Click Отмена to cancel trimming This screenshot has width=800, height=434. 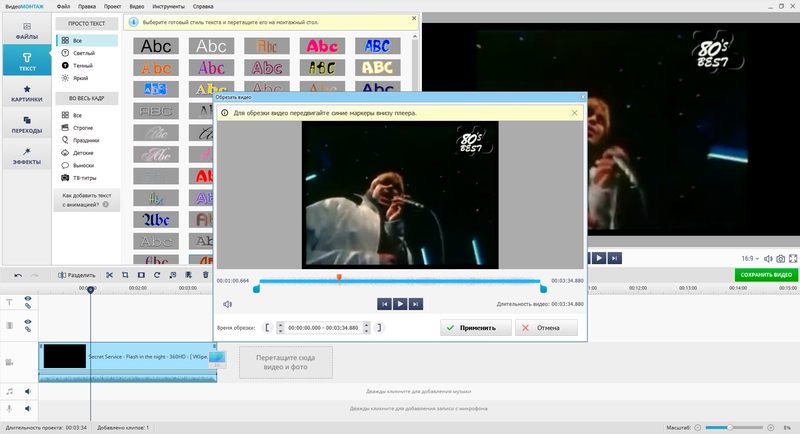[546, 328]
